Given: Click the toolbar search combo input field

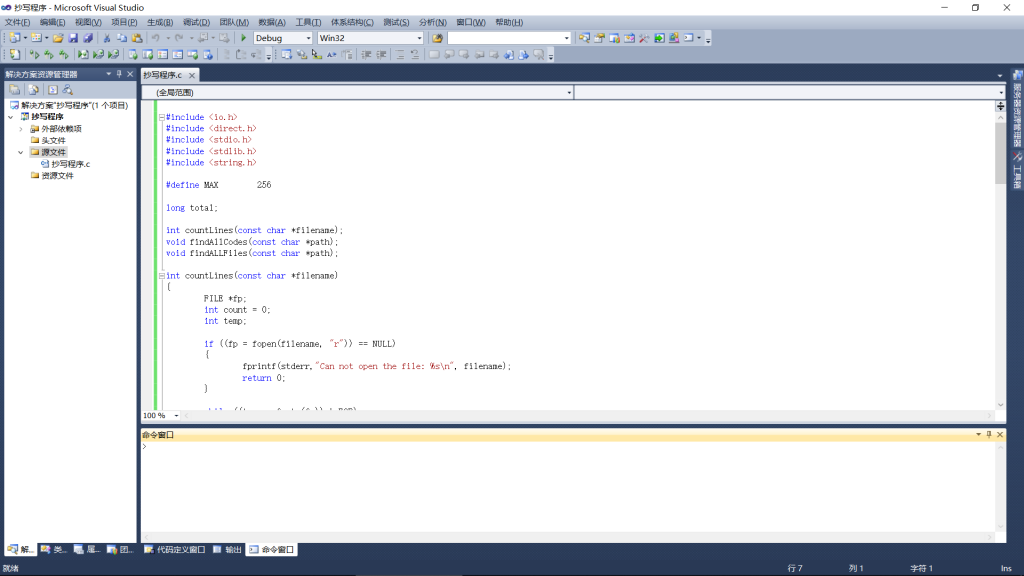Looking at the screenshot, I should pos(505,38).
